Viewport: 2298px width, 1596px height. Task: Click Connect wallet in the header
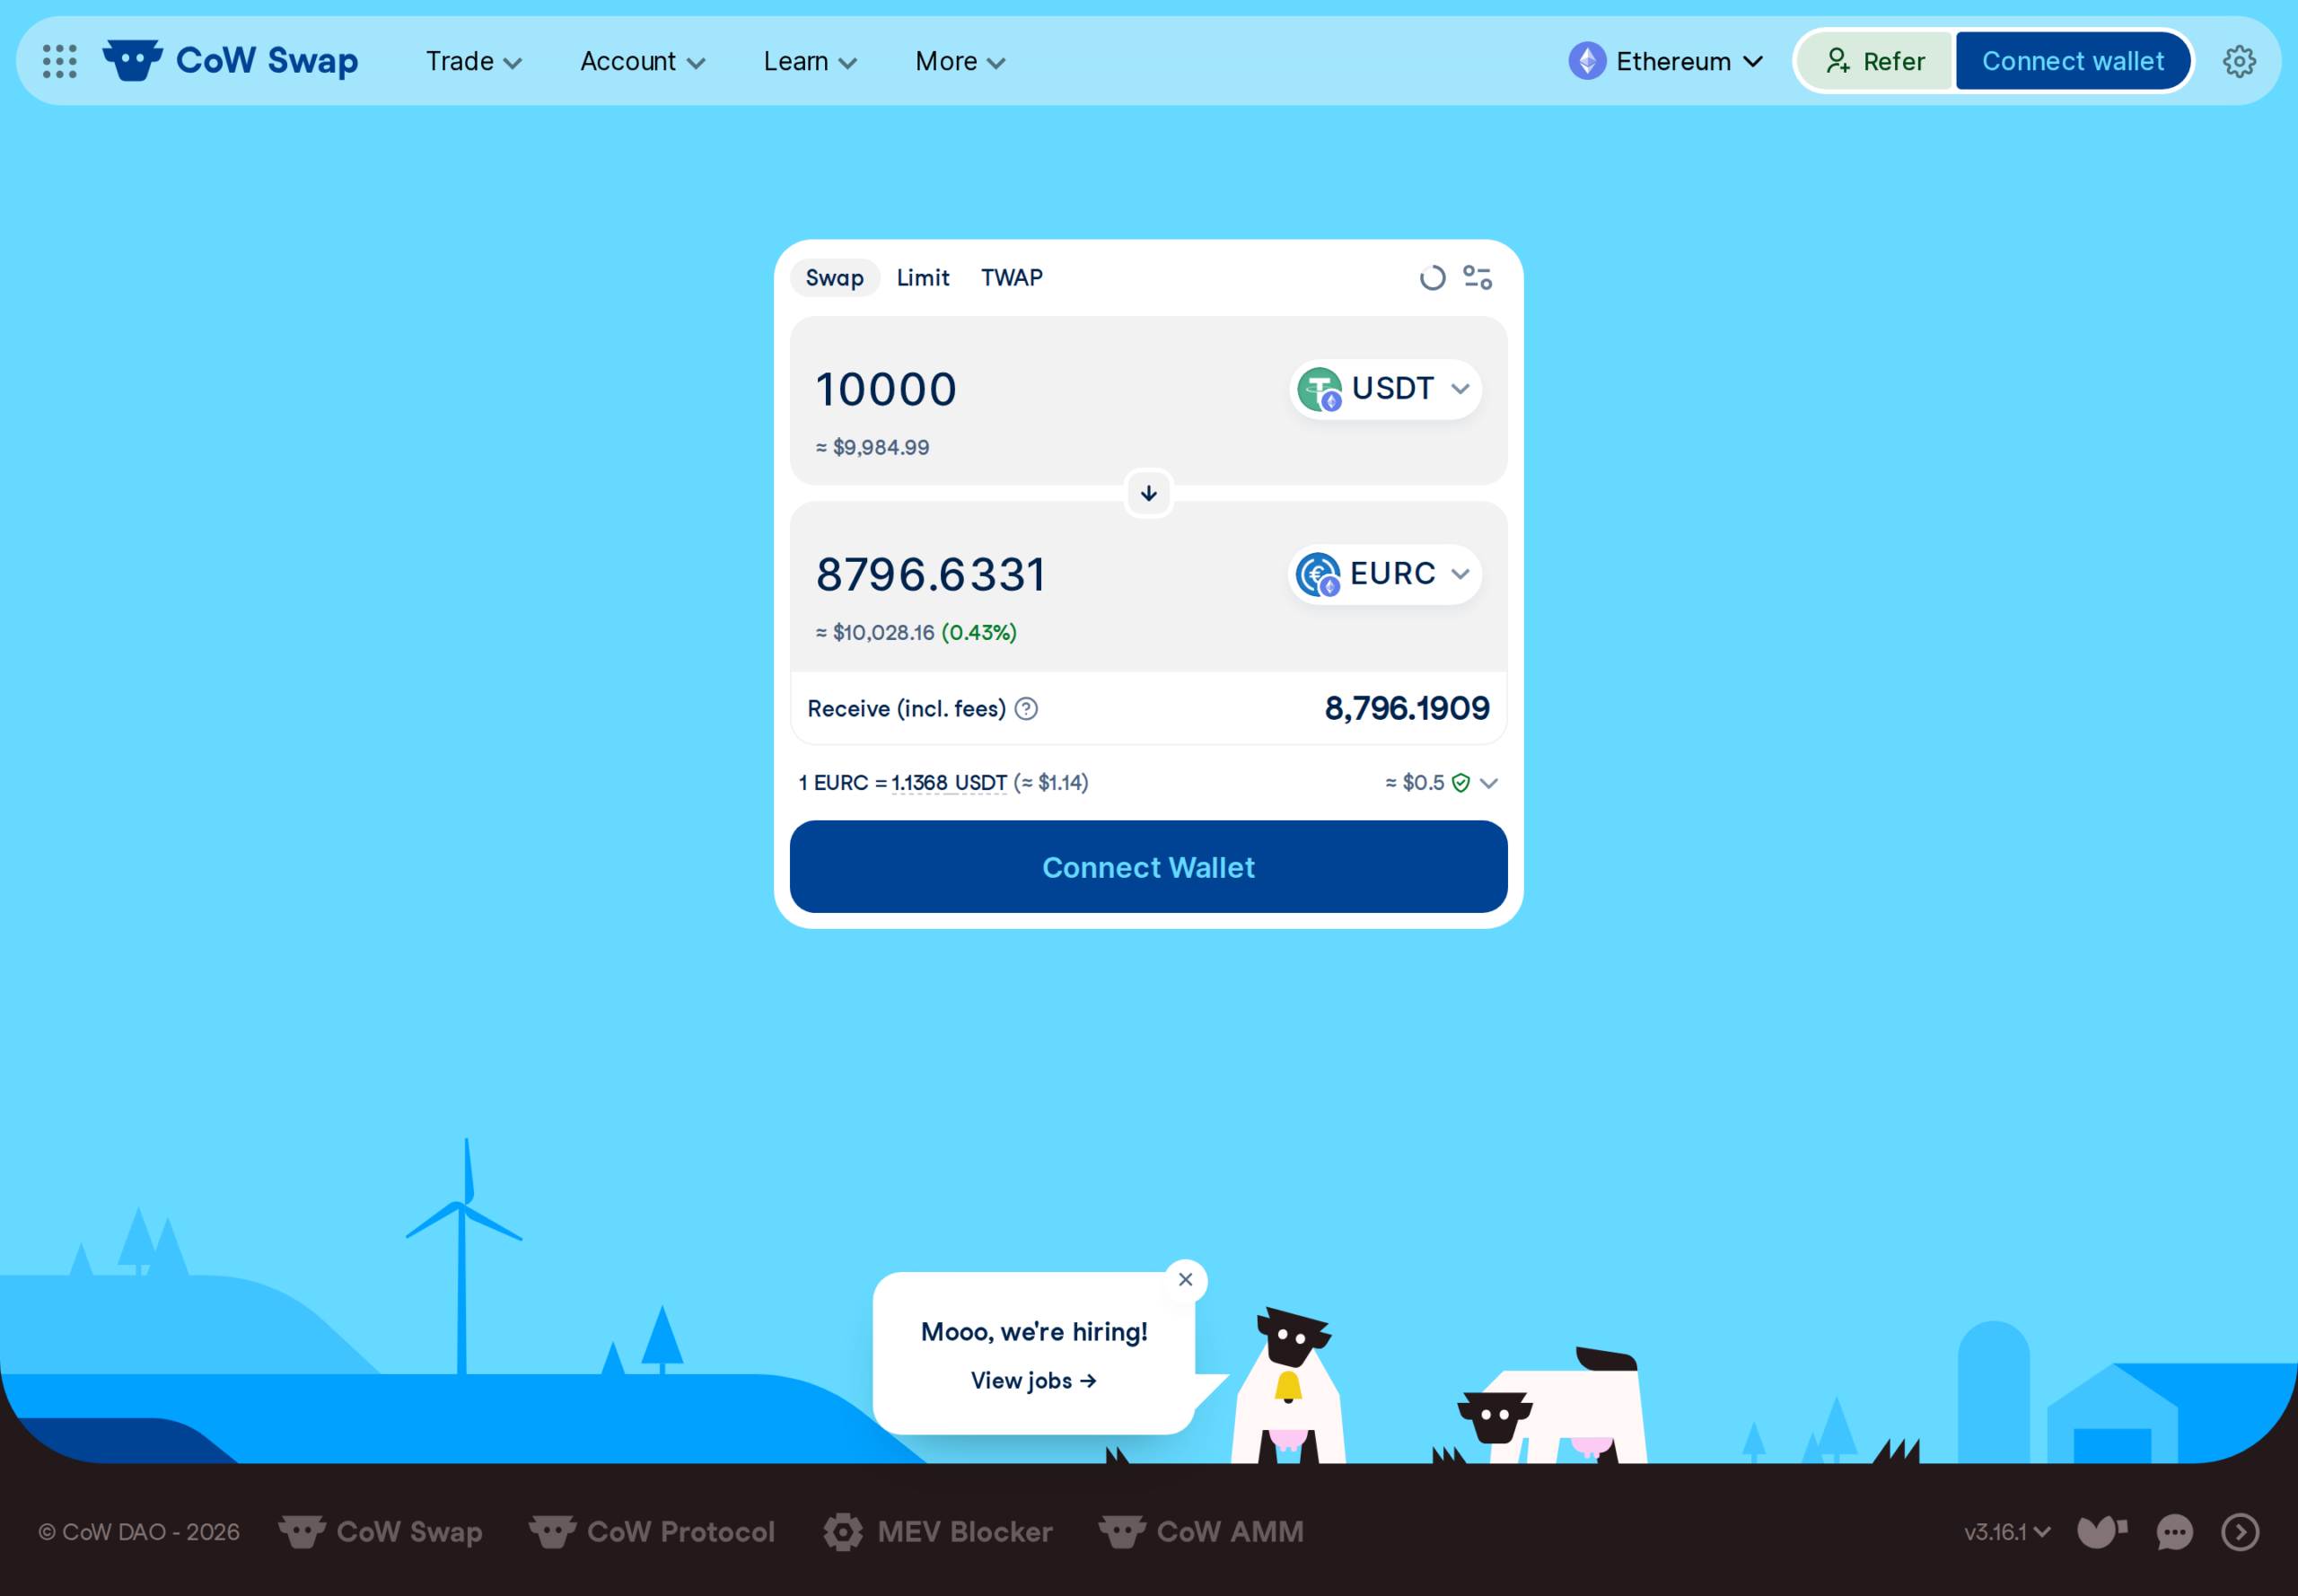point(2072,61)
